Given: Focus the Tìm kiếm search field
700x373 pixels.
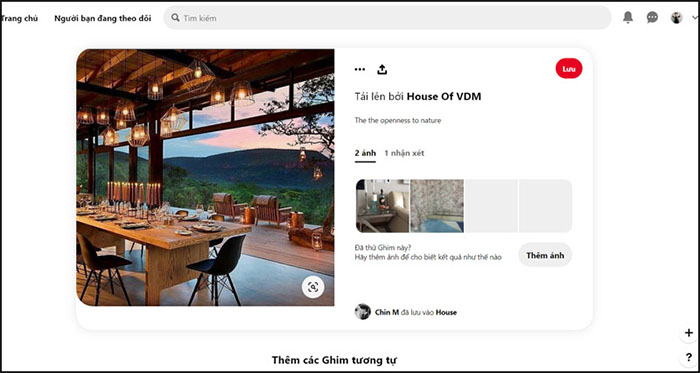Looking at the screenshot, I should pyautogui.click(x=387, y=18).
